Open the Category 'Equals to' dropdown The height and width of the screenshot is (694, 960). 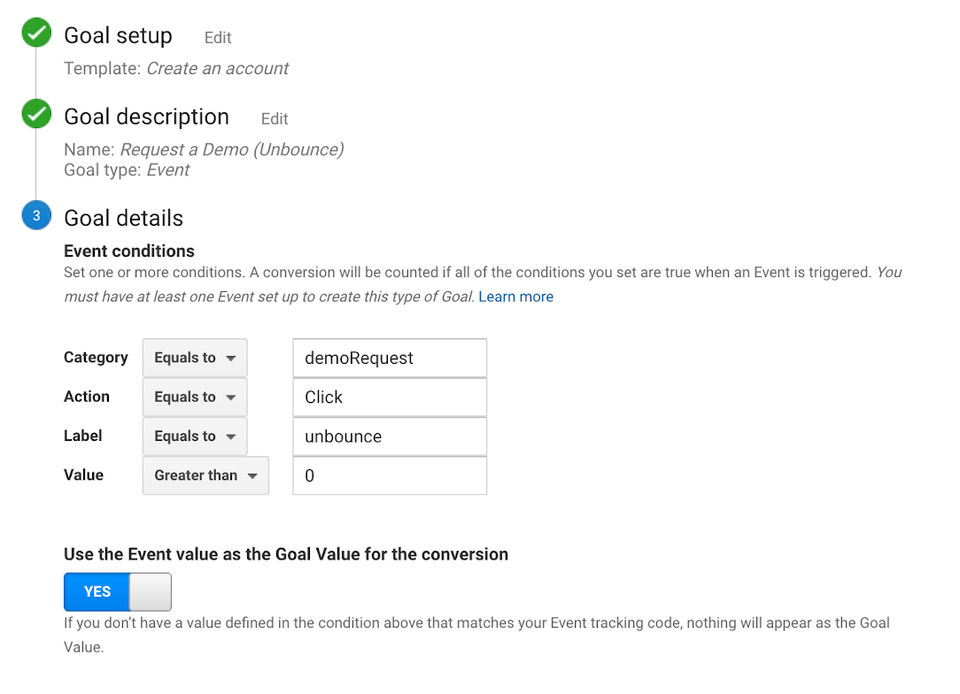(195, 358)
